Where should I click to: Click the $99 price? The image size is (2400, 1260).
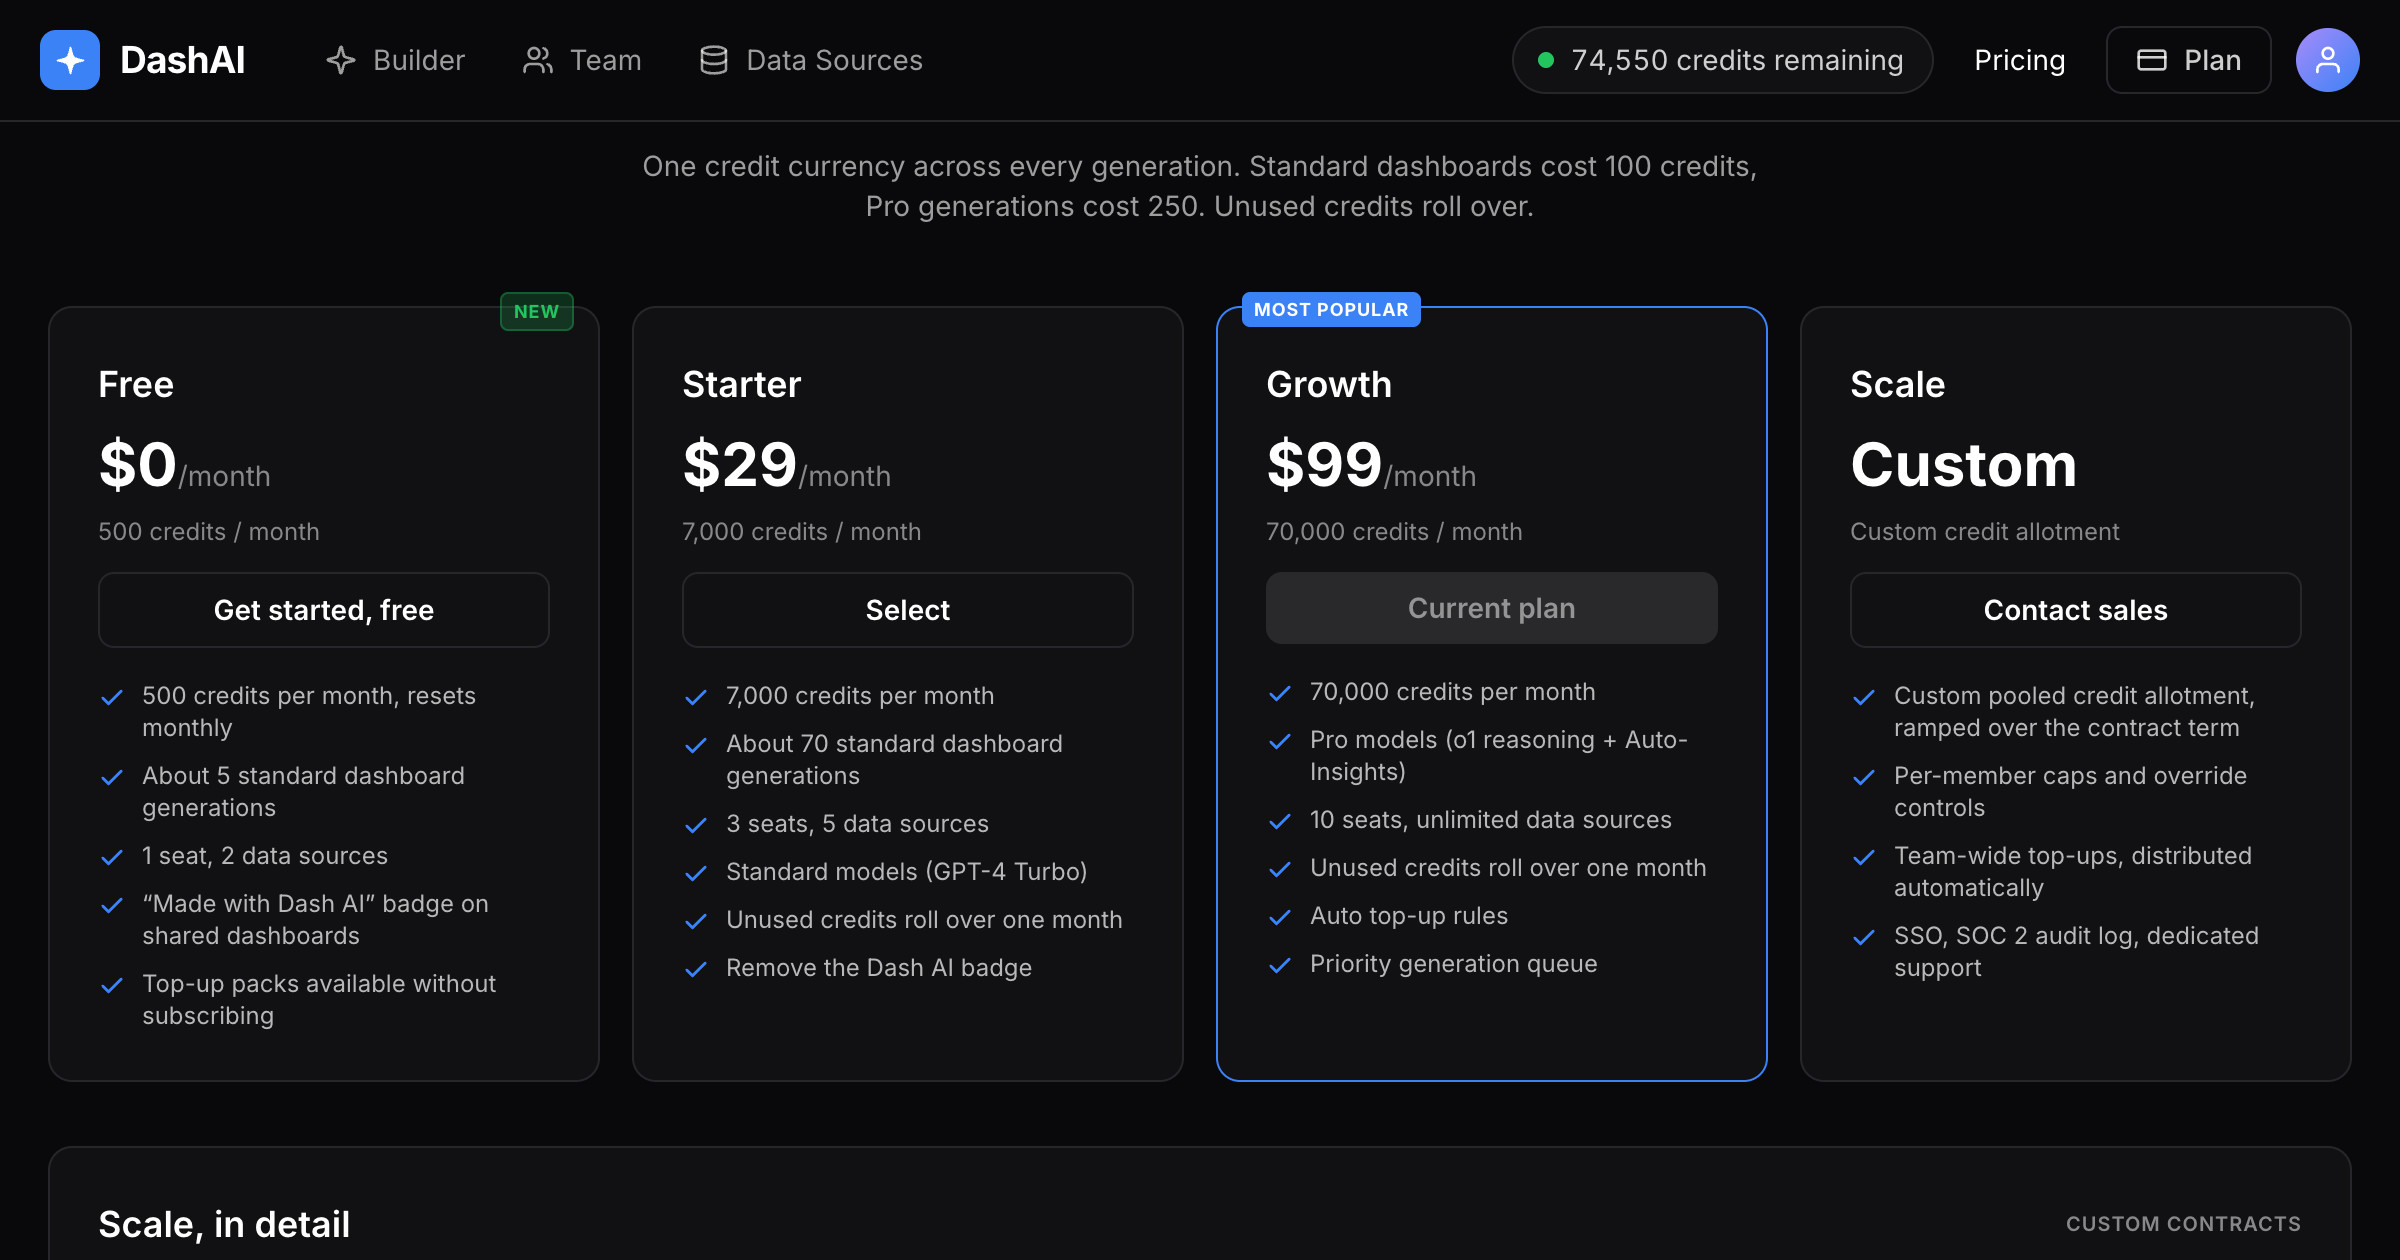1325,465
